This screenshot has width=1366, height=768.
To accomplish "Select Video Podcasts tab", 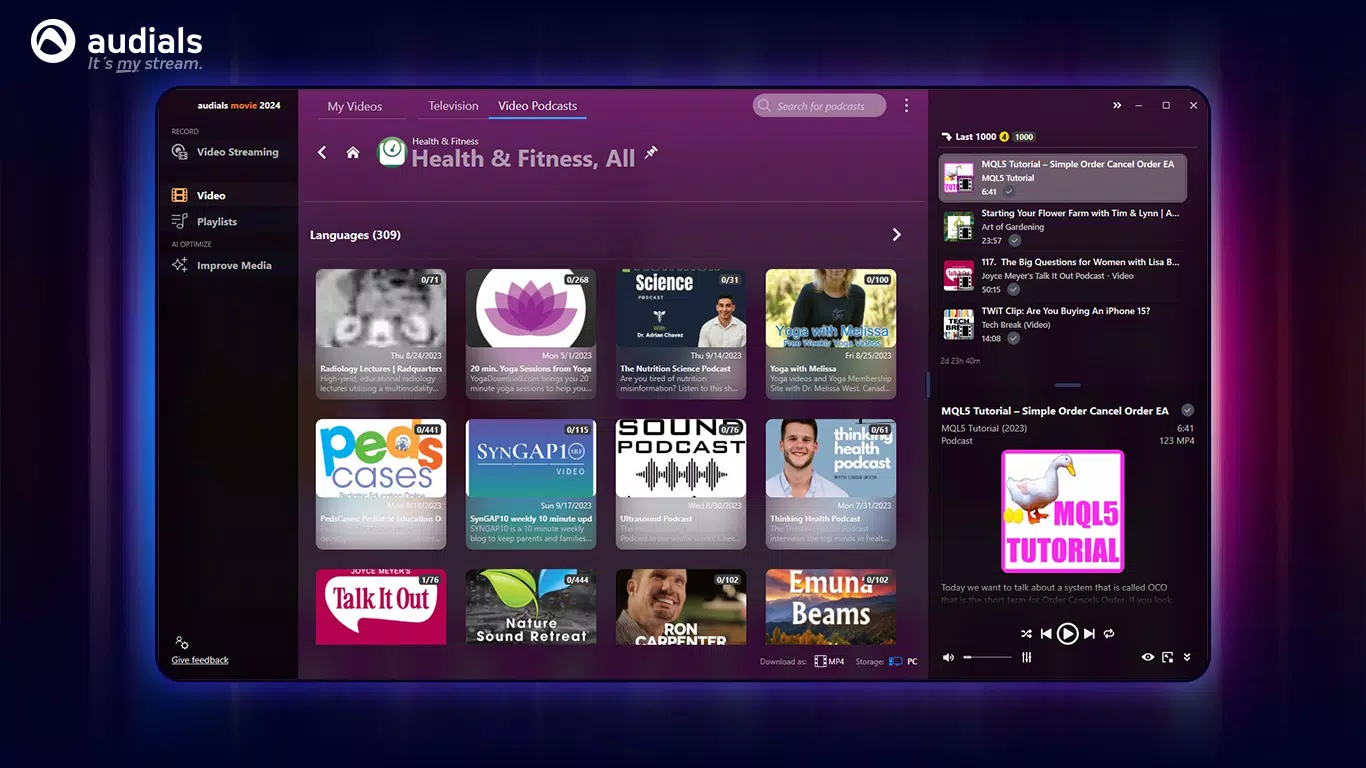I will coord(538,105).
